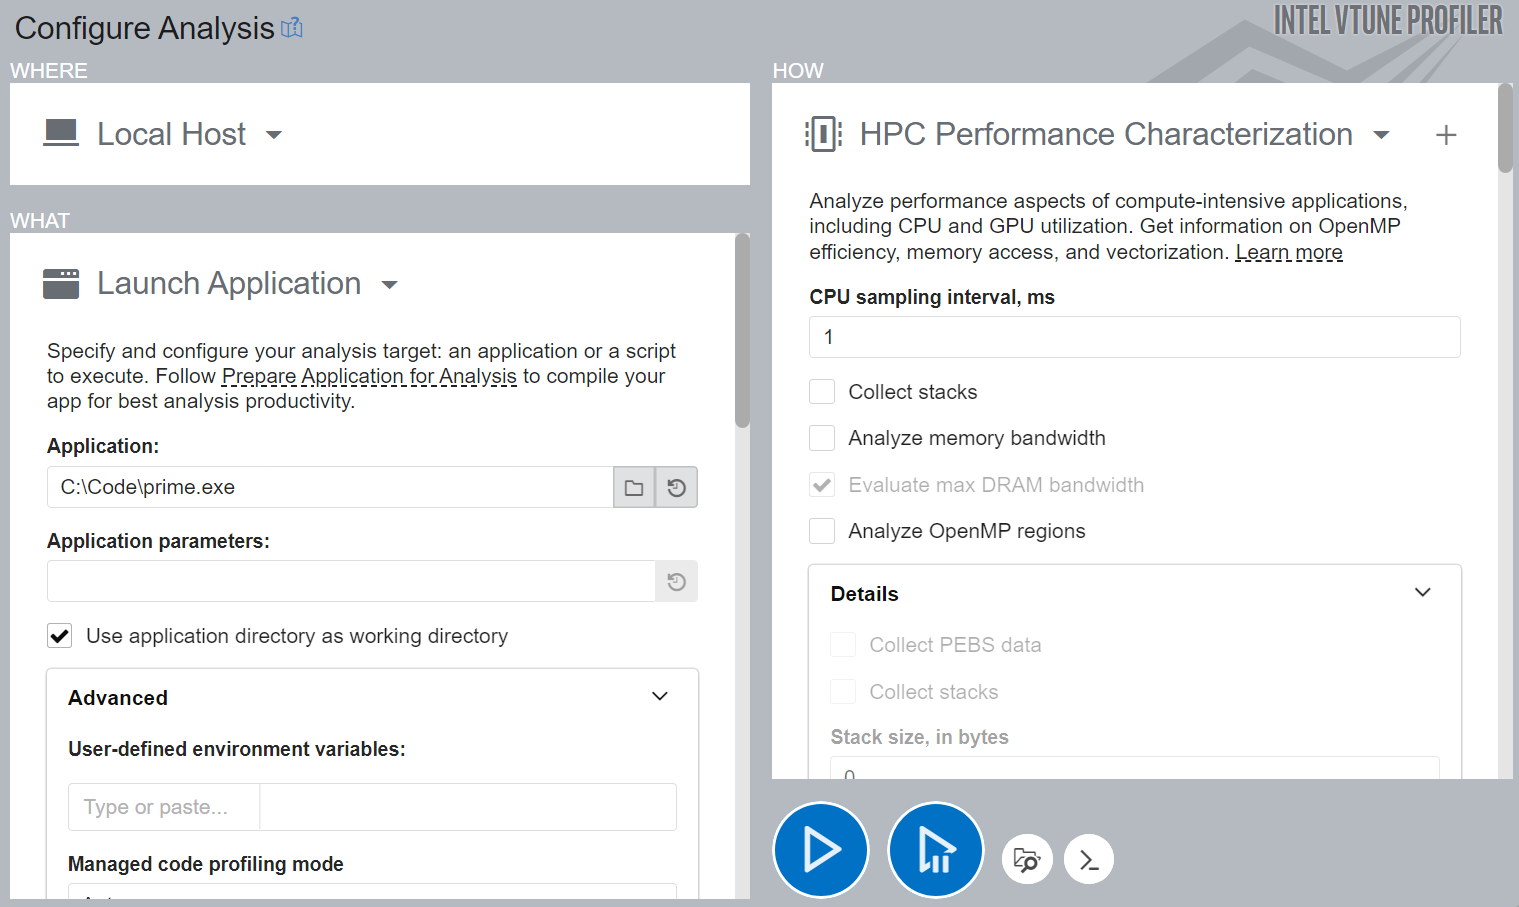Open the Configure Analysis help icon

(x=292, y=28)
